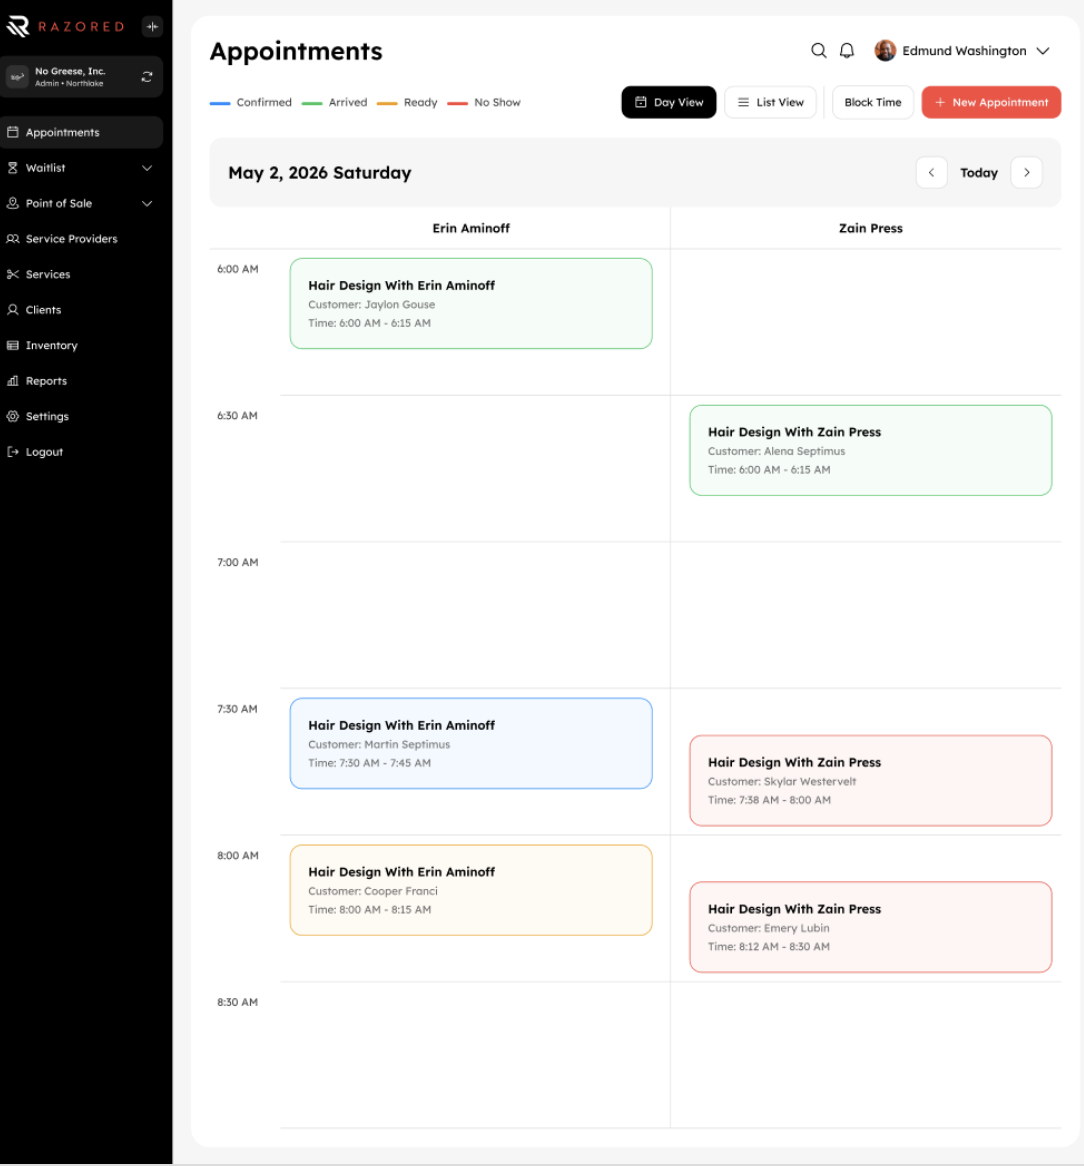Click the Inventory list icon
Image resolution: width=1084 pixels, height=1166 pixels.
[13, 345]
